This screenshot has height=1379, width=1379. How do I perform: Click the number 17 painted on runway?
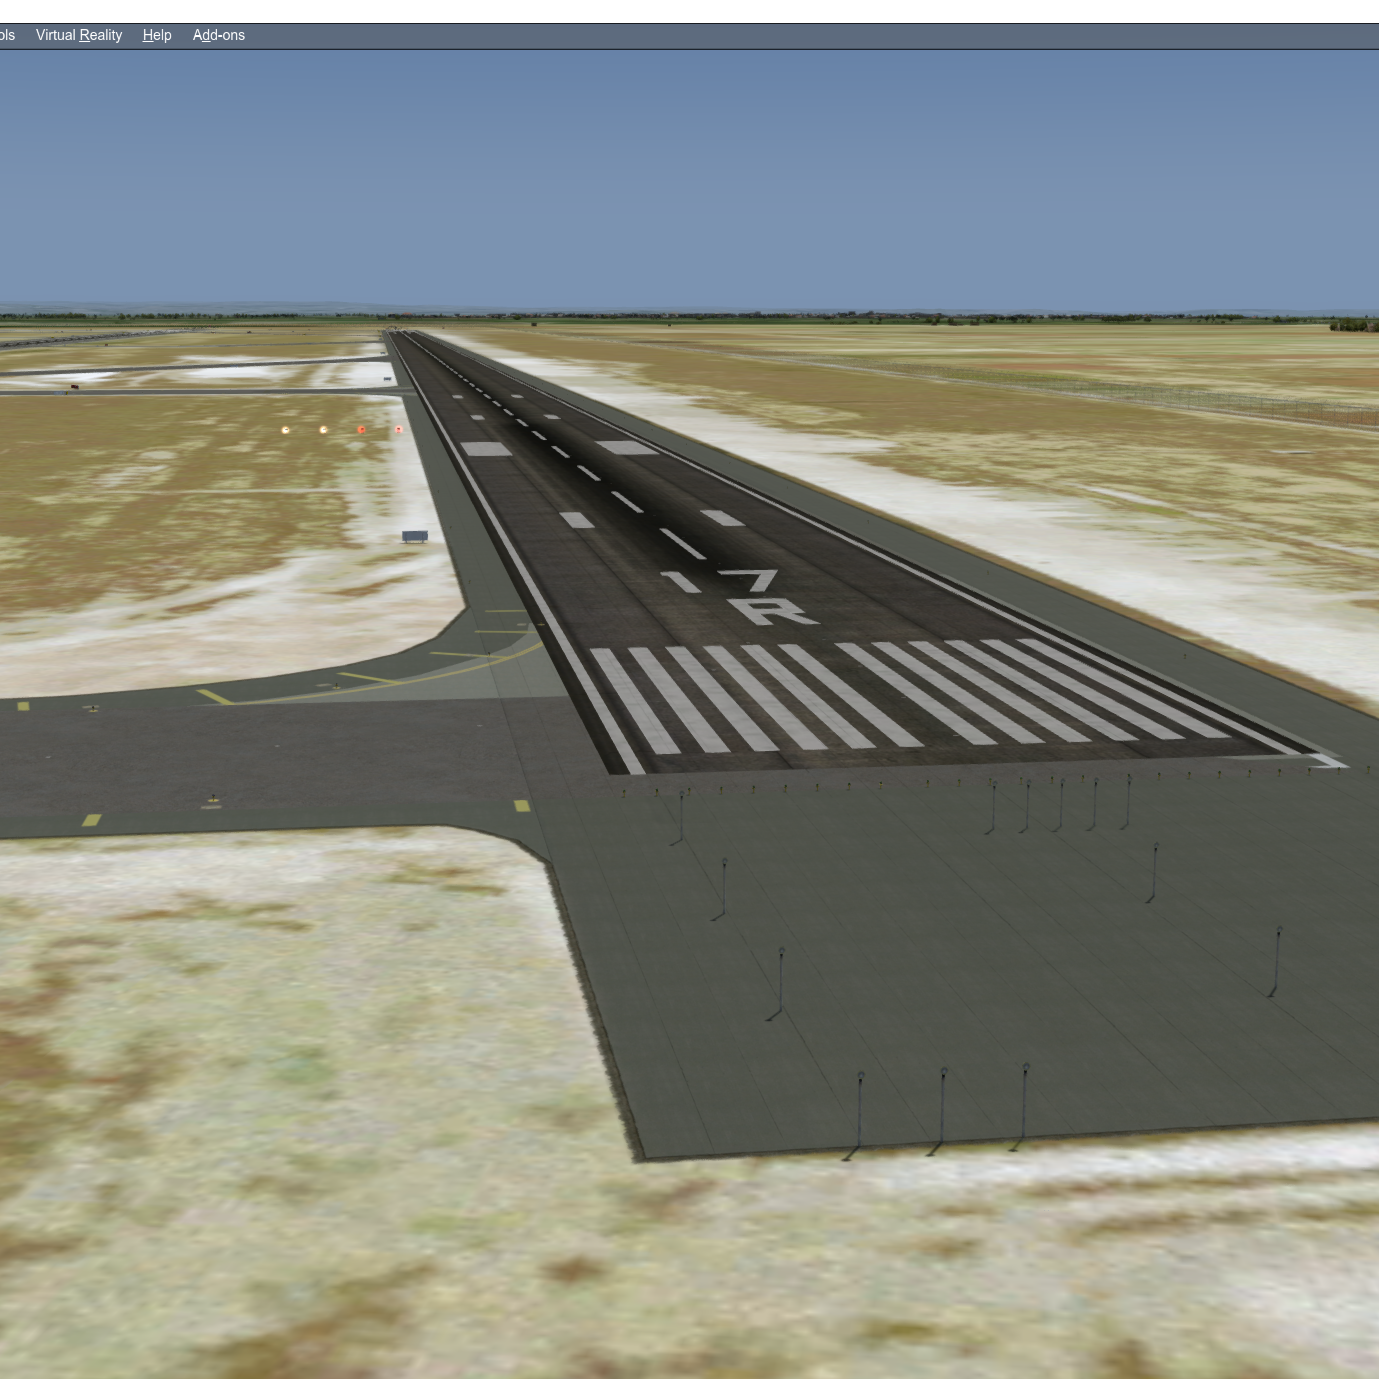pyautogui.click(x=722, y=580)
